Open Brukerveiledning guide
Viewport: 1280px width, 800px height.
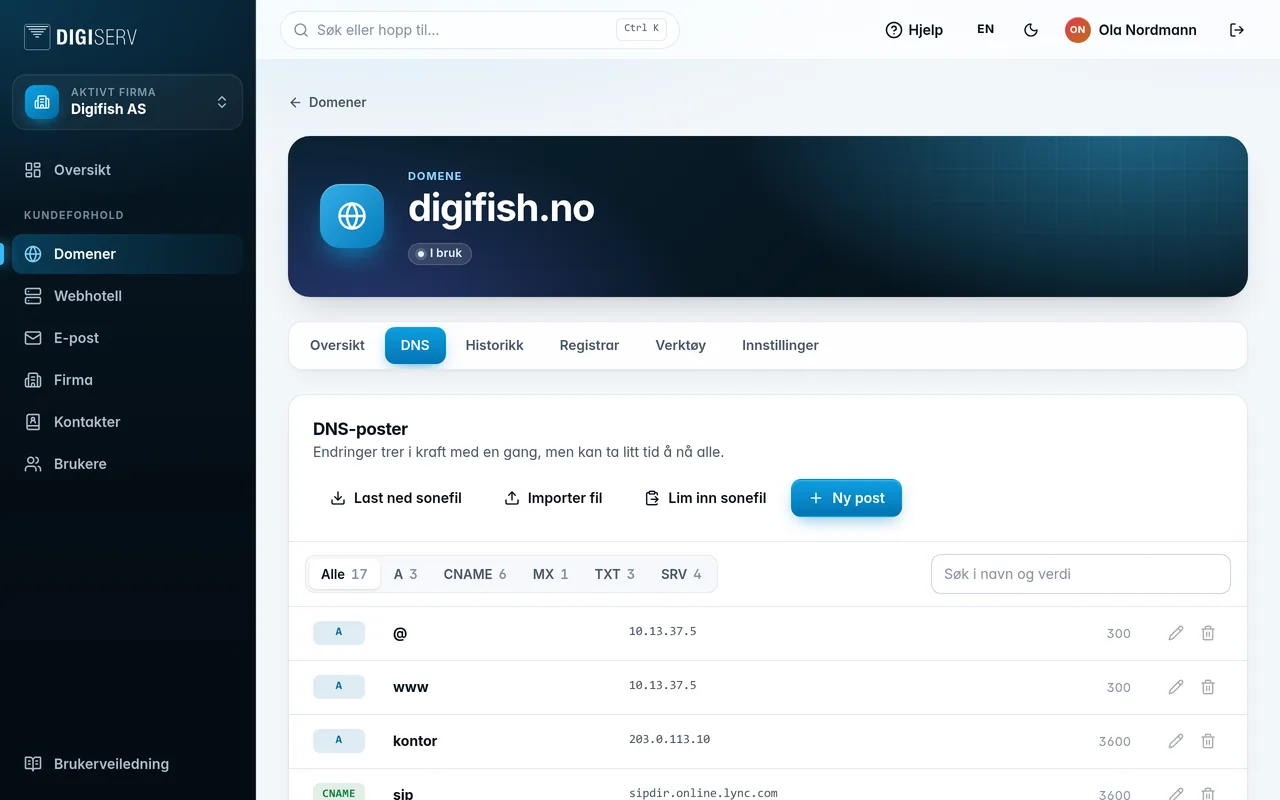tap(127, 764)
